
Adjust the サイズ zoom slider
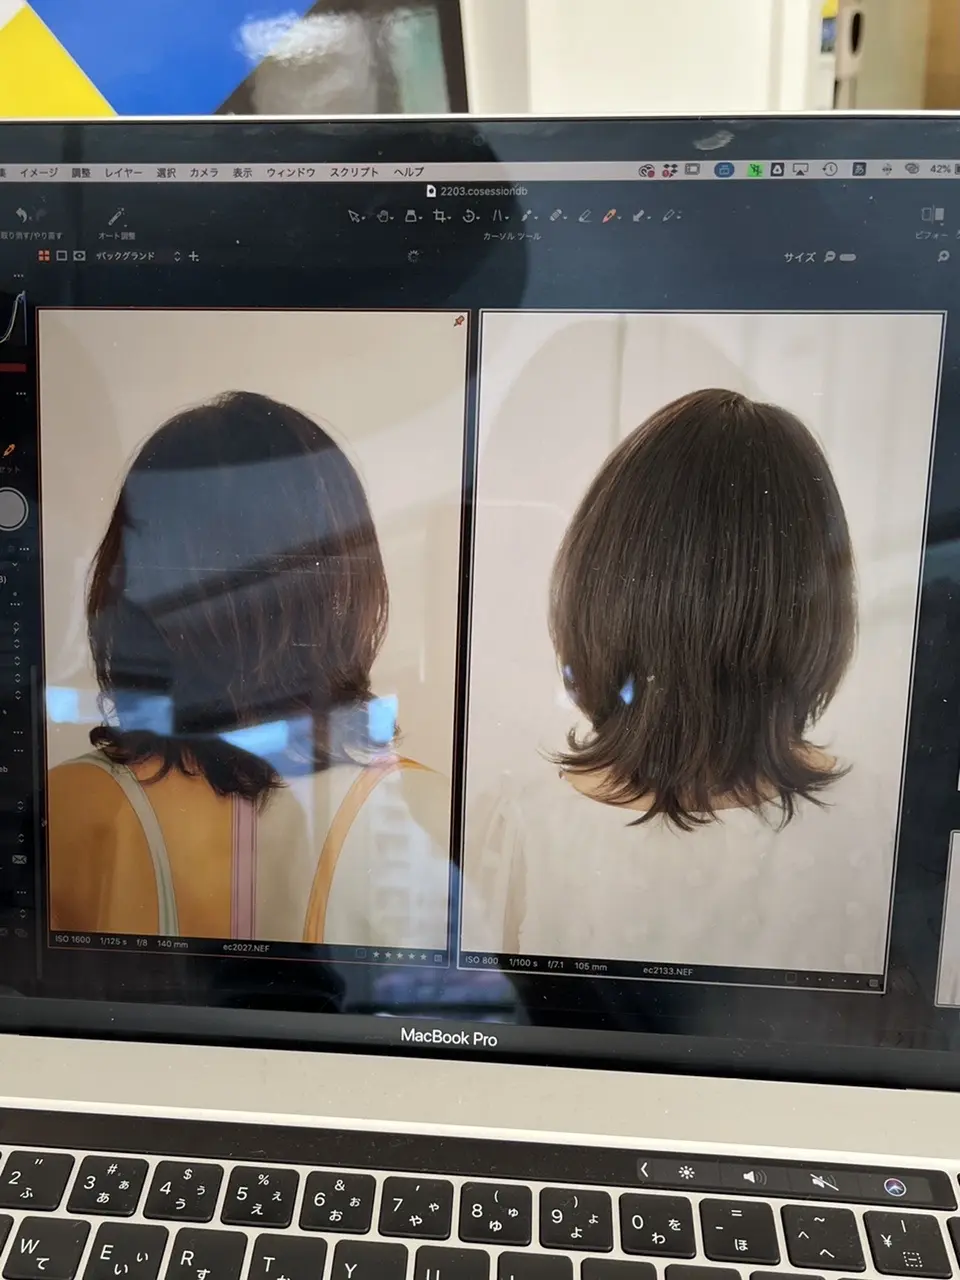[848, 257]
